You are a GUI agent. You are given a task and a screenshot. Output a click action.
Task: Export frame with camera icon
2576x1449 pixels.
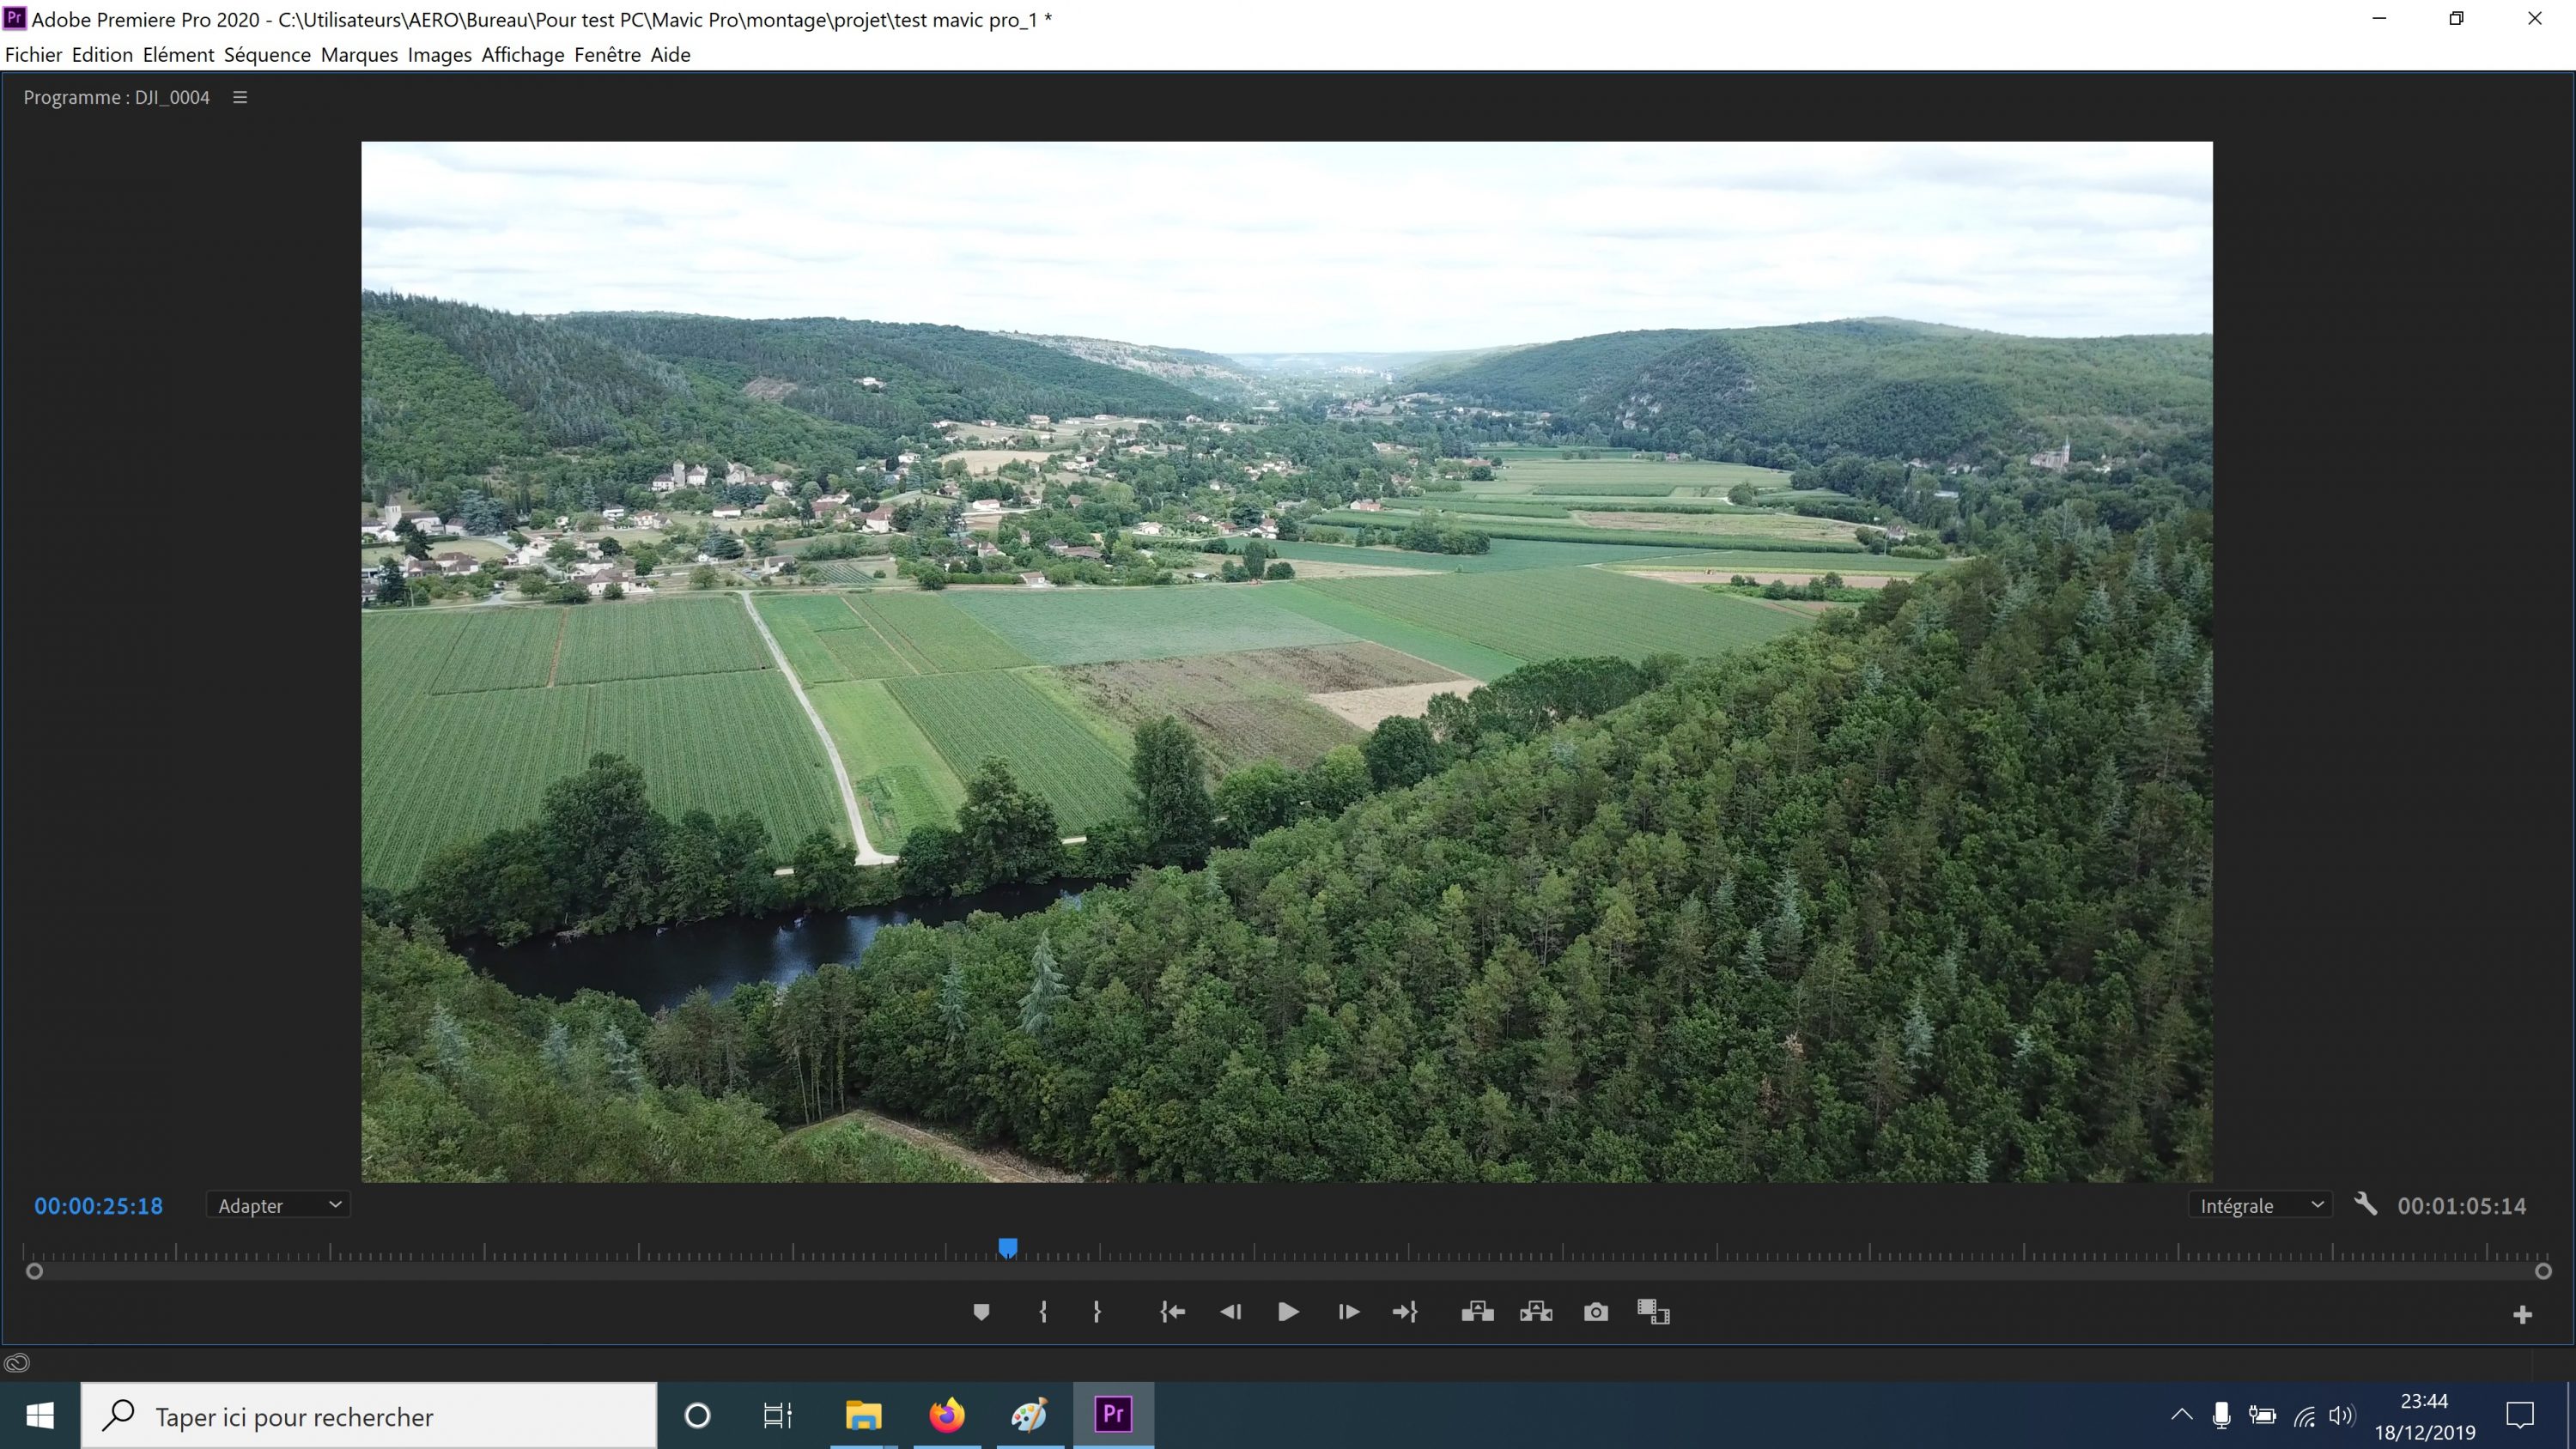coord(1596,1312)
